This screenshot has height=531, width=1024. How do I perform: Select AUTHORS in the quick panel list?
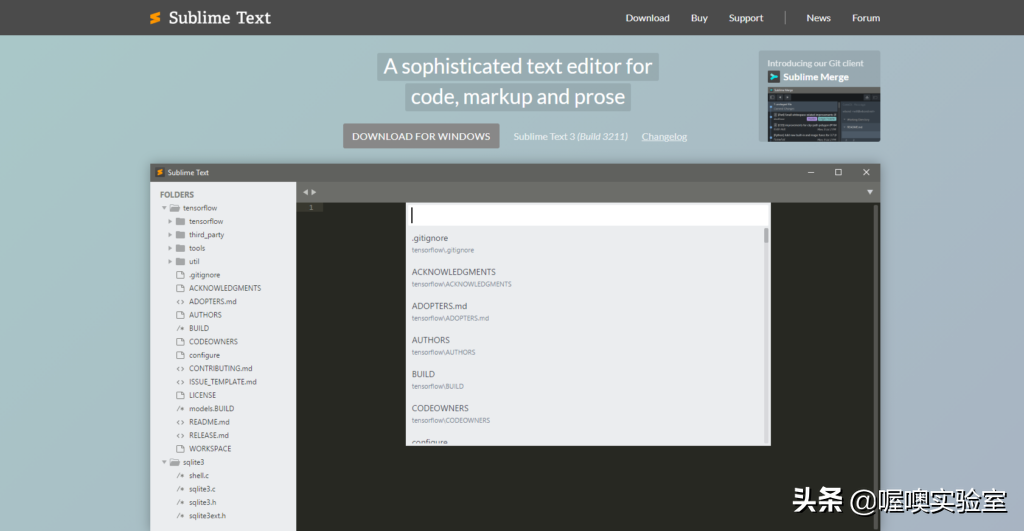point(585,346)
